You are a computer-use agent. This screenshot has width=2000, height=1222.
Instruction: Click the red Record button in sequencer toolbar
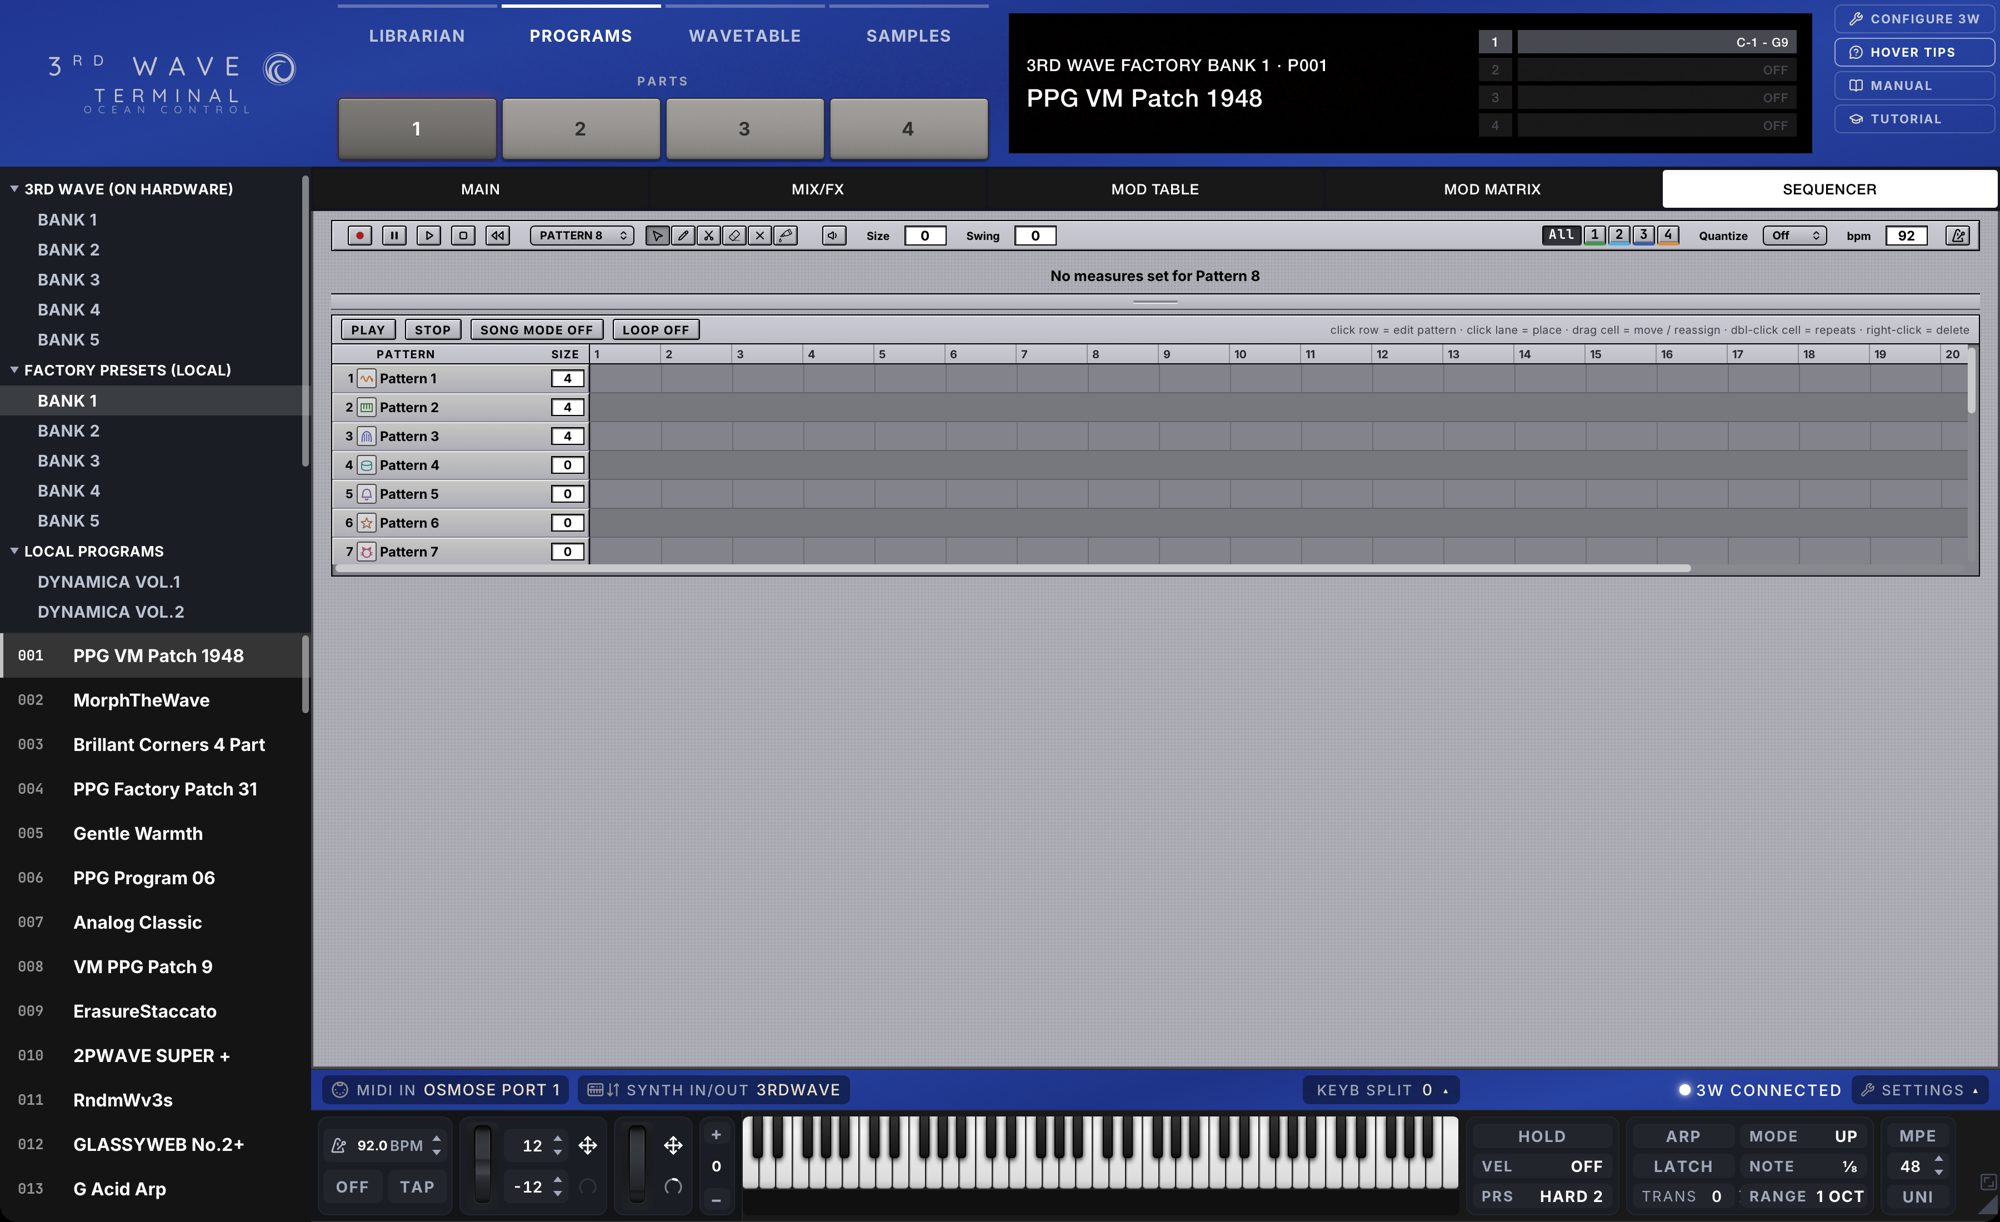tap(360, 236)
